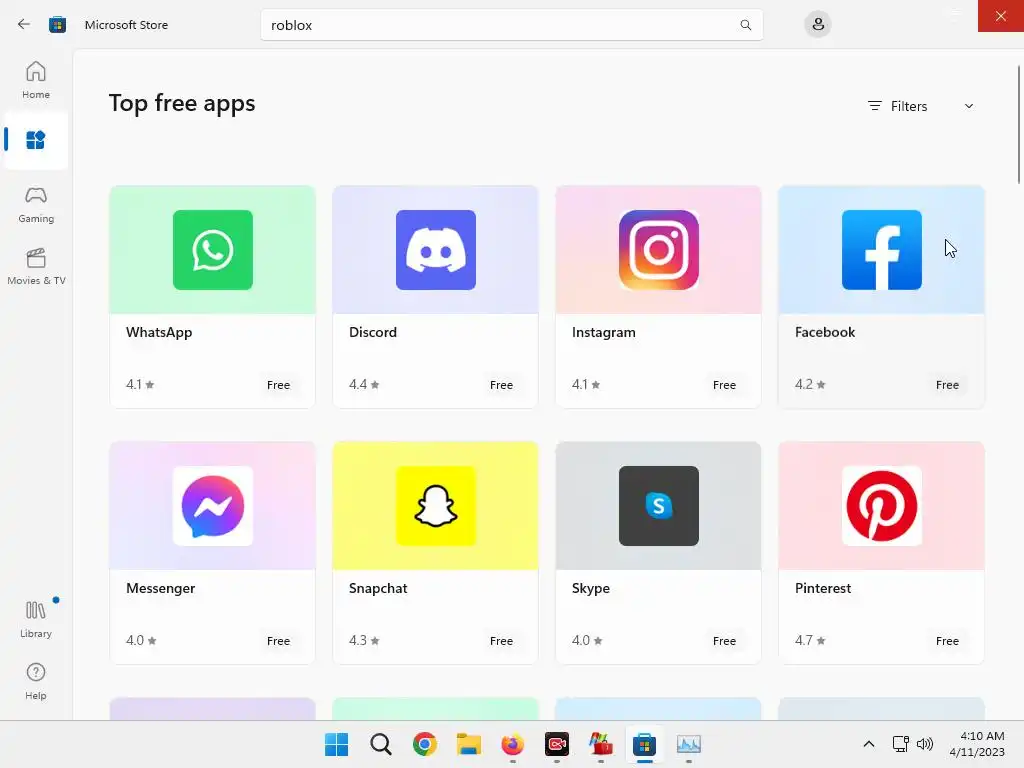The image size is (1024, 768).
Task: Click the 4.3 star rating on Snapchat
Action: click(x=364, y=640)
